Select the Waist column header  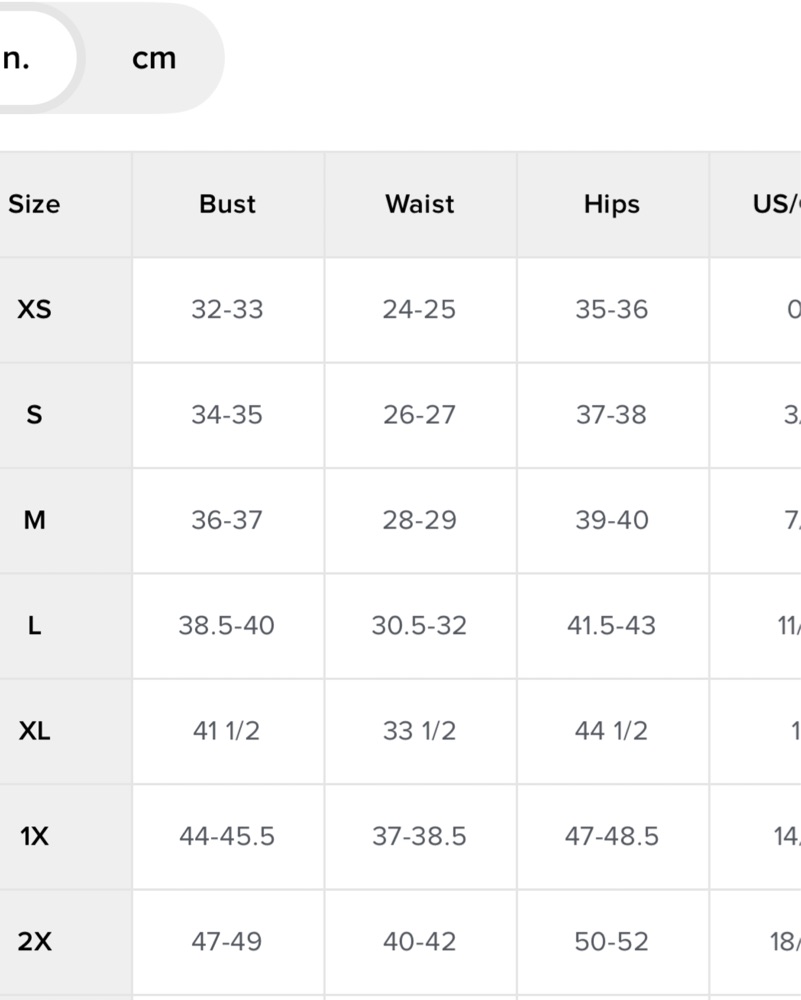point(420,204)
